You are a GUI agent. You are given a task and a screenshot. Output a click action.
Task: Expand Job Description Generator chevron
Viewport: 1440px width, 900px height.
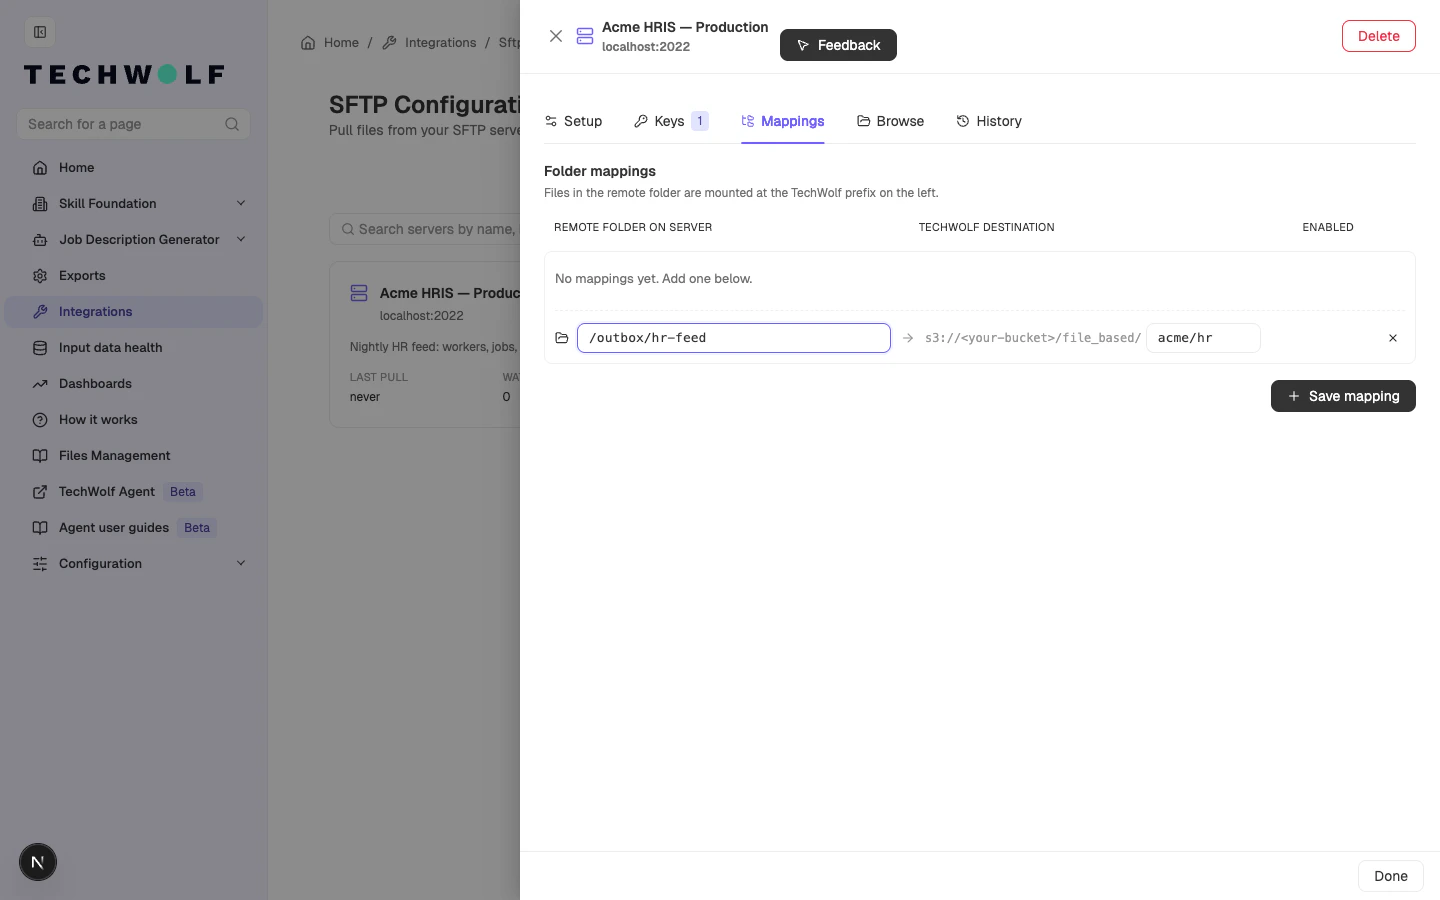click(241, 240)
